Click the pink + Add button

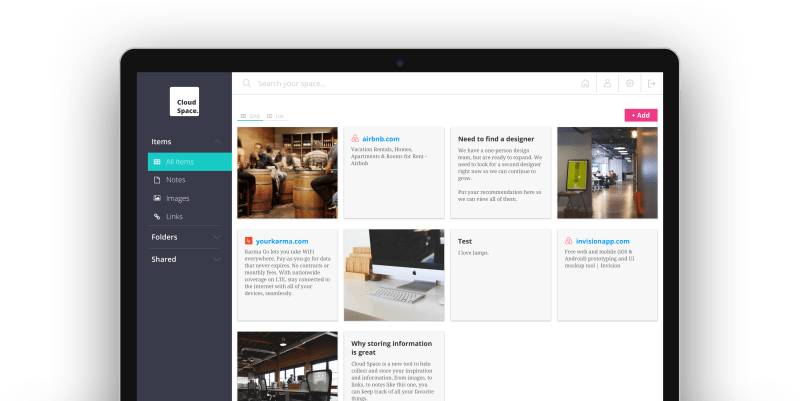tap(641, 115)
